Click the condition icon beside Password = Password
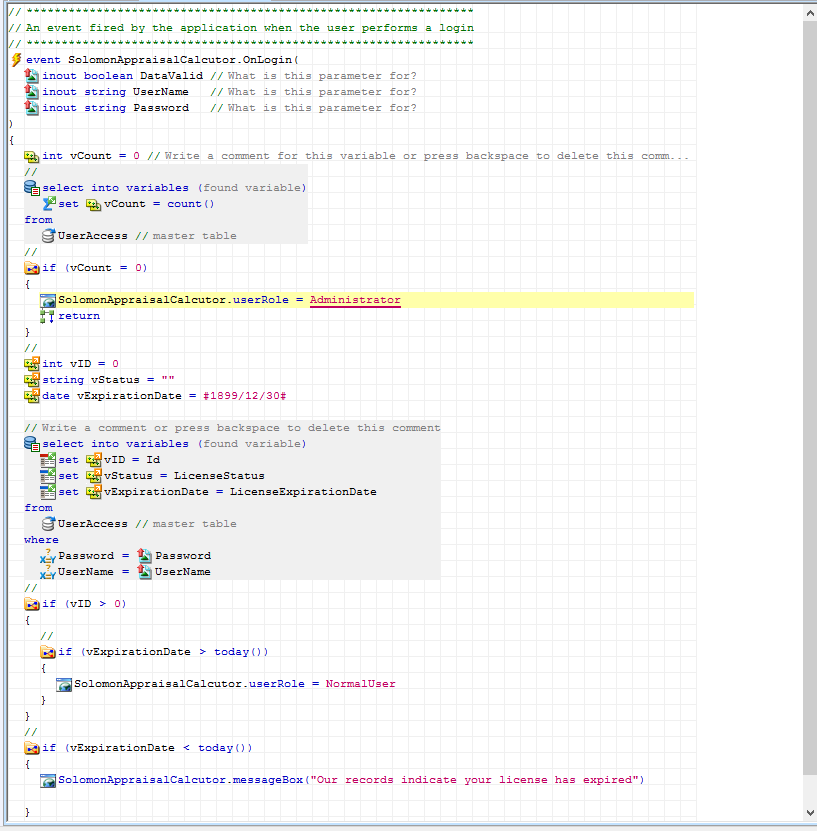This screenshot has height=831, width=817. tap(48, 556)
